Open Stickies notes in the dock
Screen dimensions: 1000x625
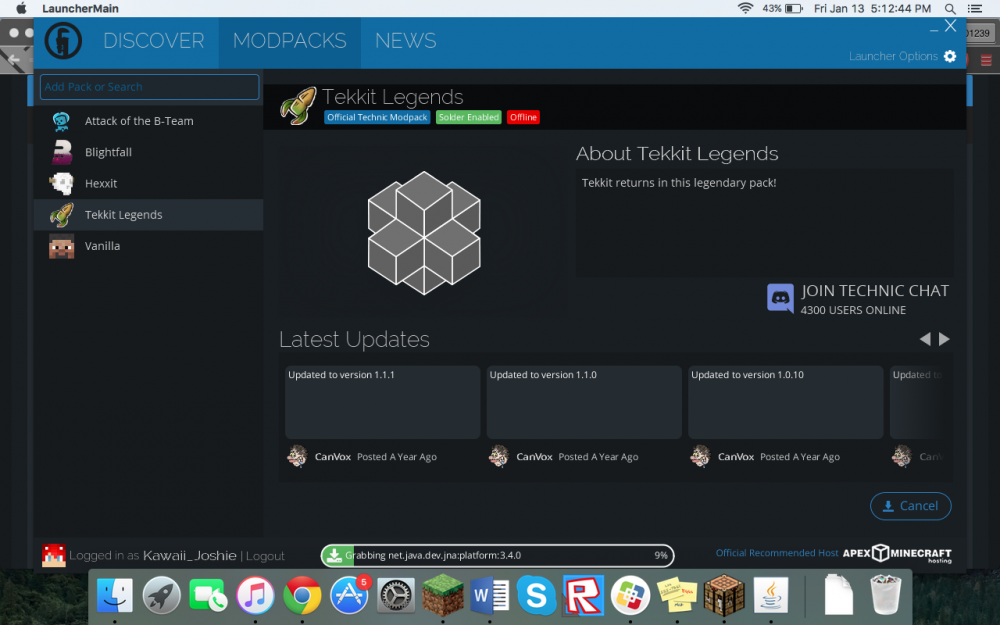[x=677, y=595]
